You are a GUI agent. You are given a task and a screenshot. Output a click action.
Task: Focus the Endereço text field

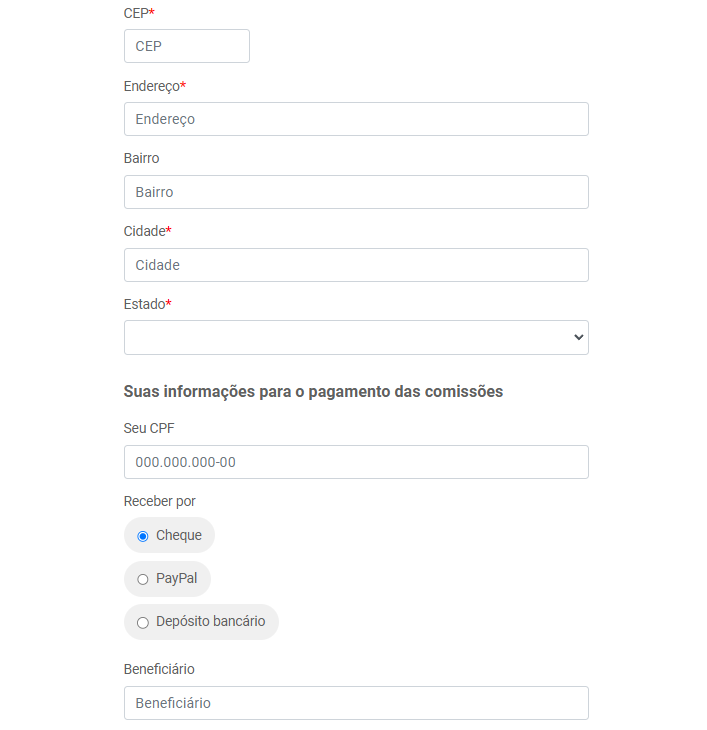tap(356, 119)
